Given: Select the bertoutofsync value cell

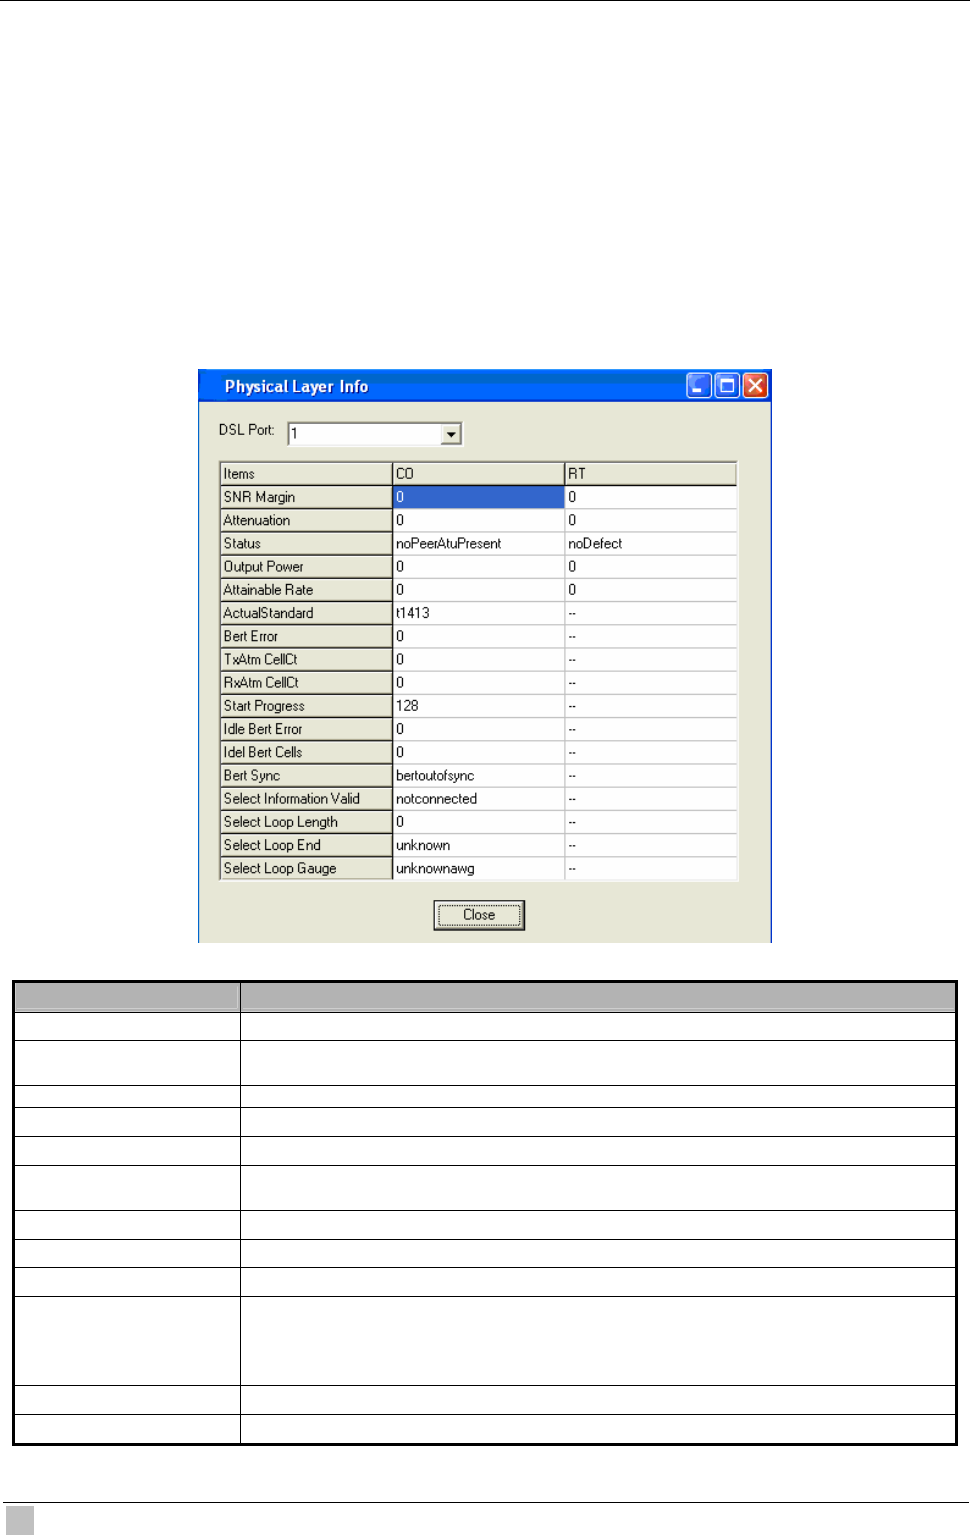Looking at the screenshot, I should (x=478, y=775).
